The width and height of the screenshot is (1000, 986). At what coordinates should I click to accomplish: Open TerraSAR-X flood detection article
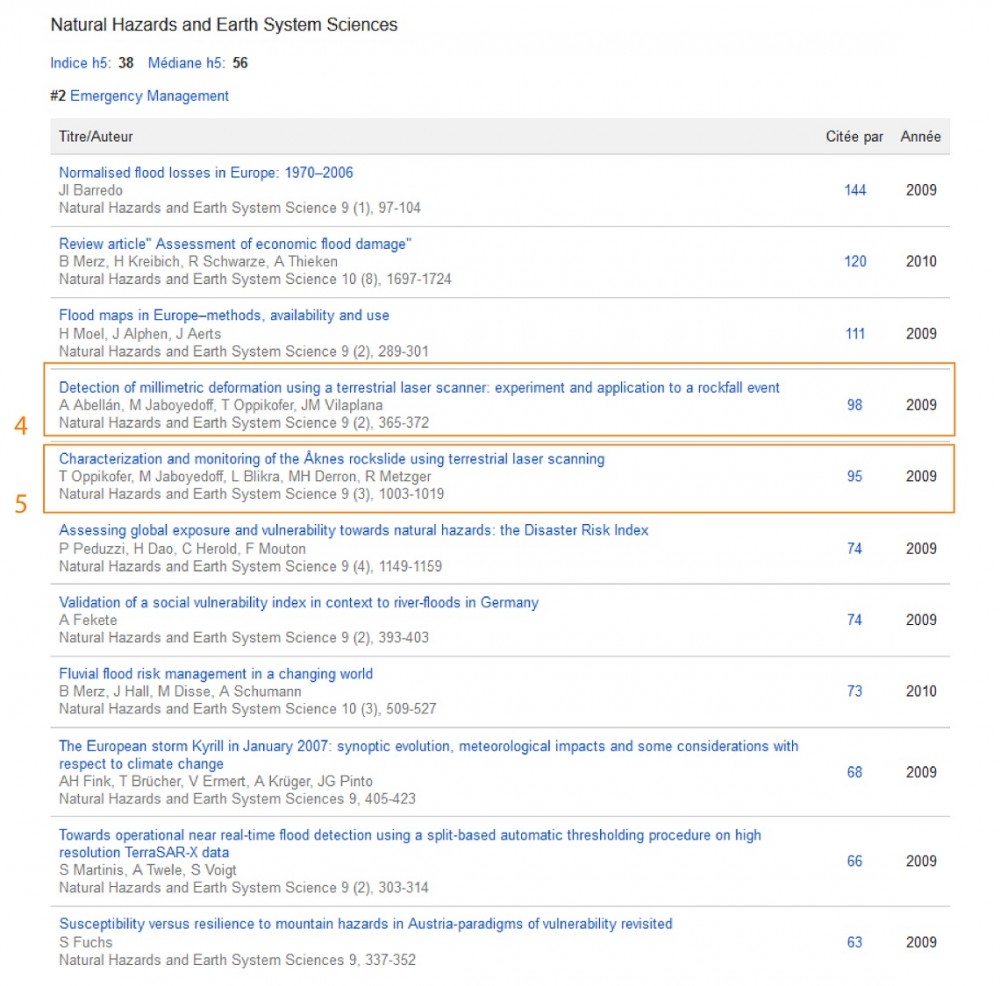click(x=409, y=835)
